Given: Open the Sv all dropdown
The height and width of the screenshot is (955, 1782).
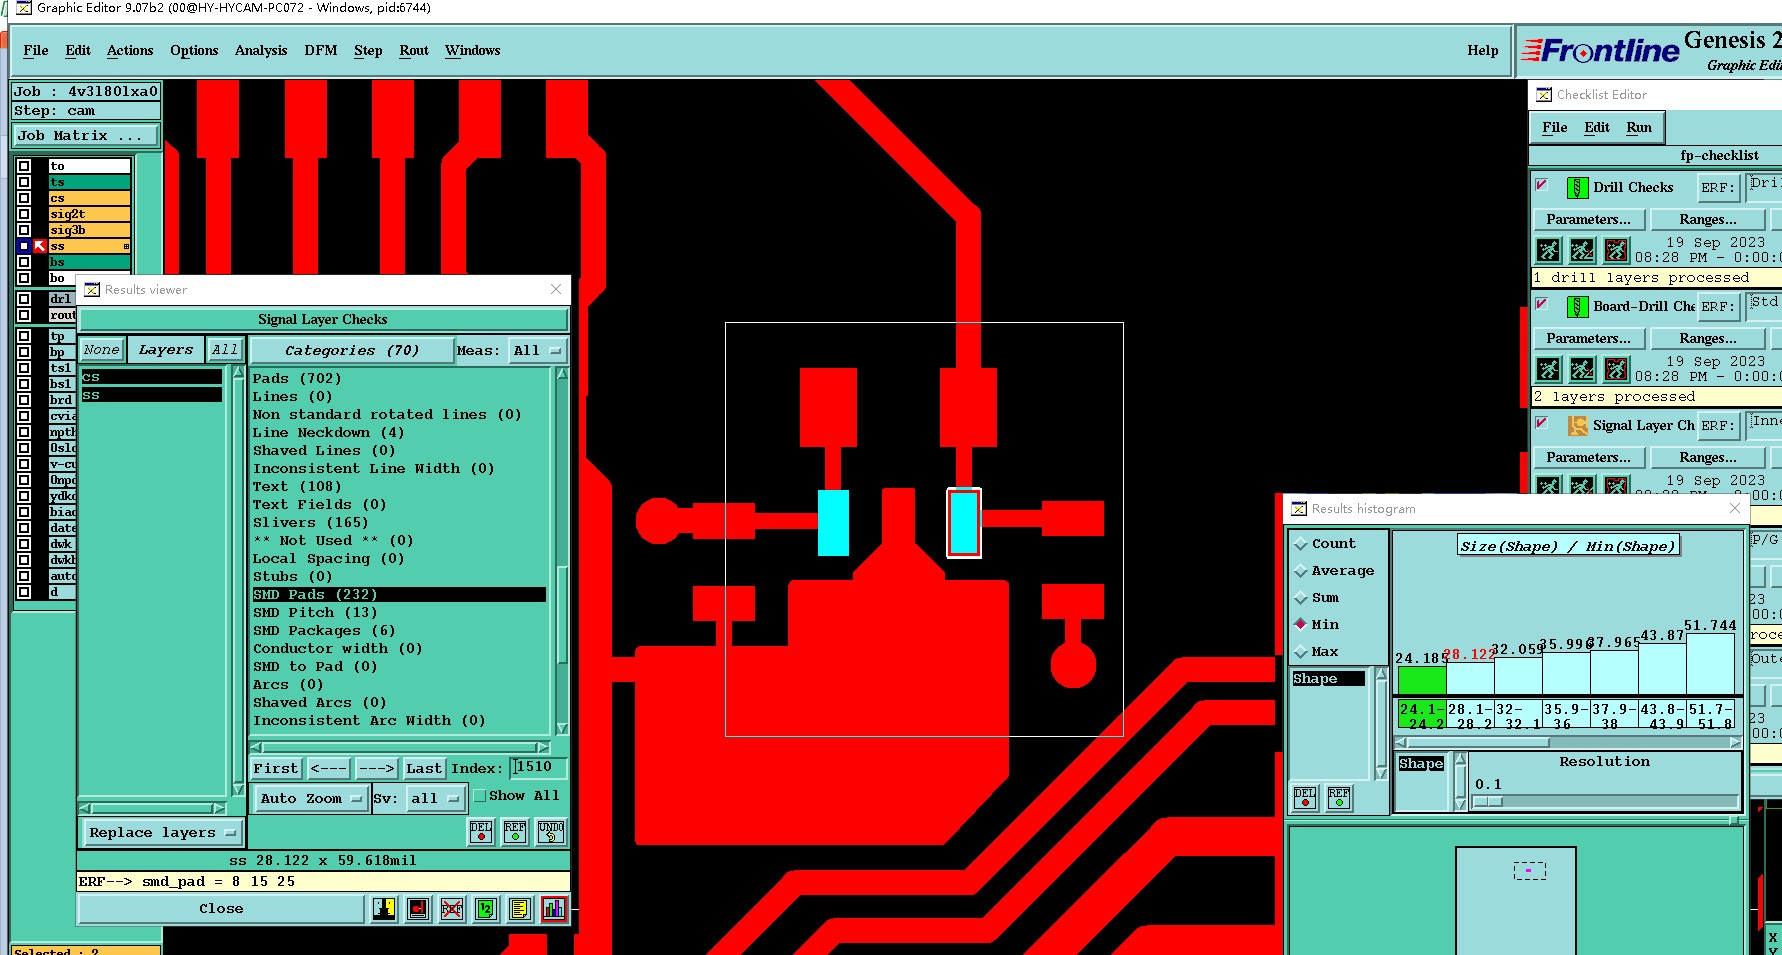Looking at the screenshot, I should 436,798.
